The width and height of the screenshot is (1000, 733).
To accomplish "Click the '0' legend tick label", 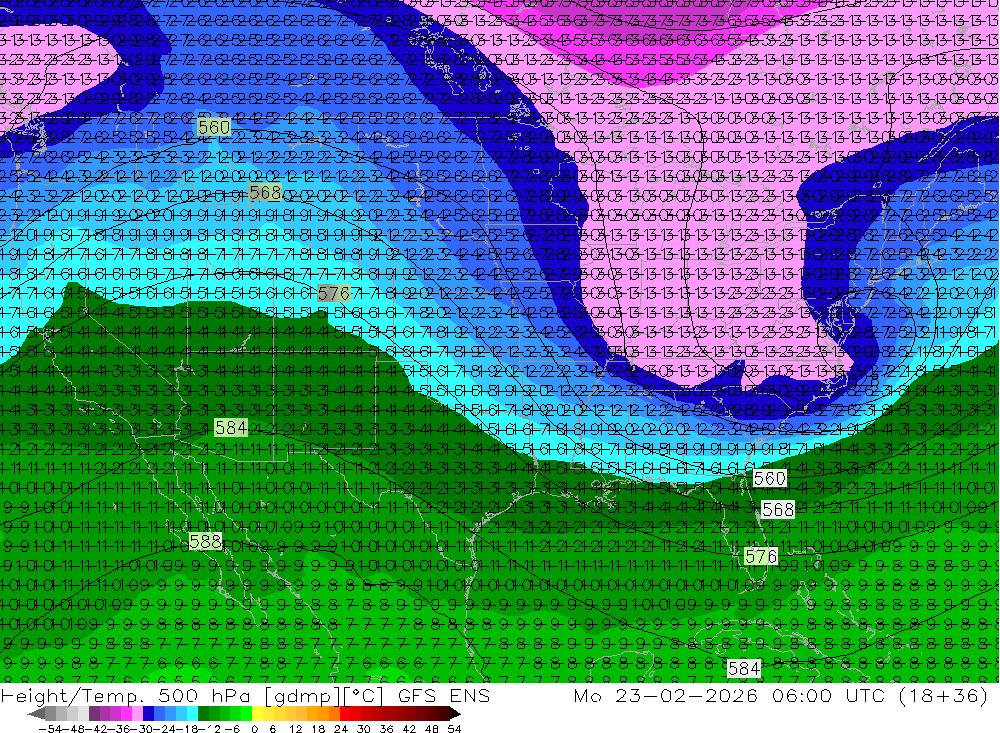I will (254, 729).
